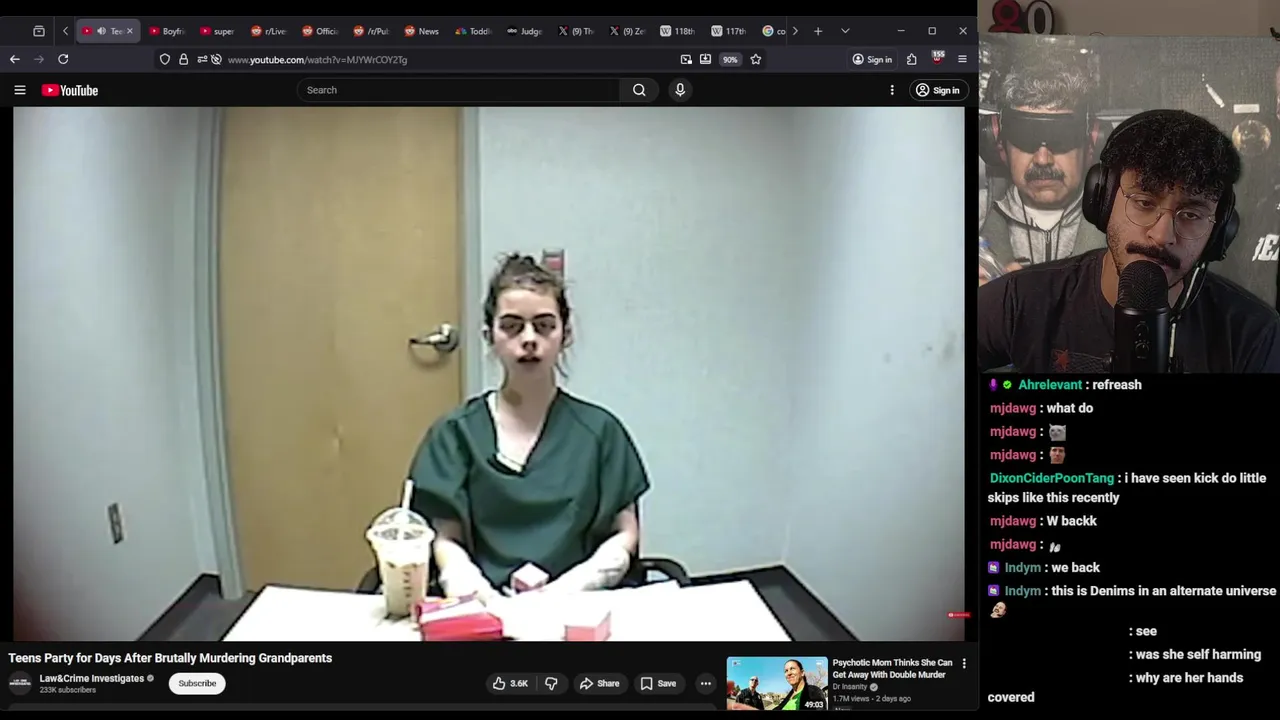Image resolution: width=1280 pixels, height=720 pixels.
Task: Switch to the 118th Wikipedia tab
Action: [x=677, y=31]
